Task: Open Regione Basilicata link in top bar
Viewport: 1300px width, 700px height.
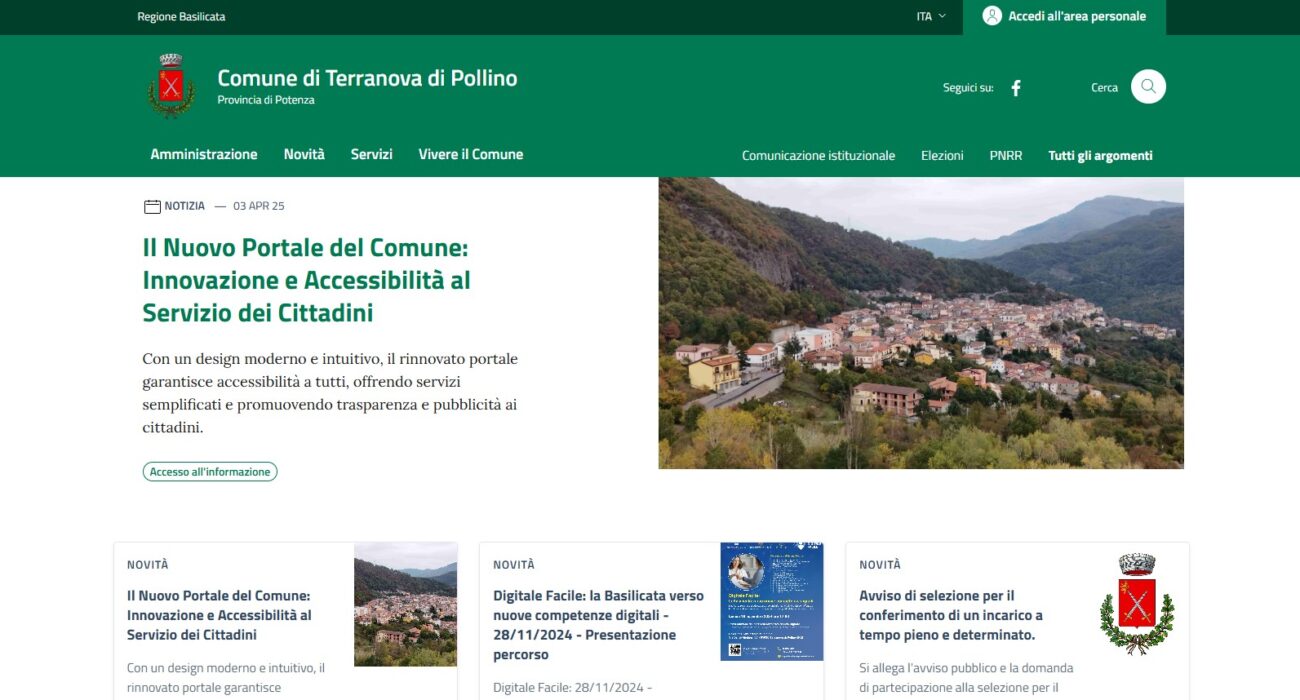Action: [x=181, y=16]
